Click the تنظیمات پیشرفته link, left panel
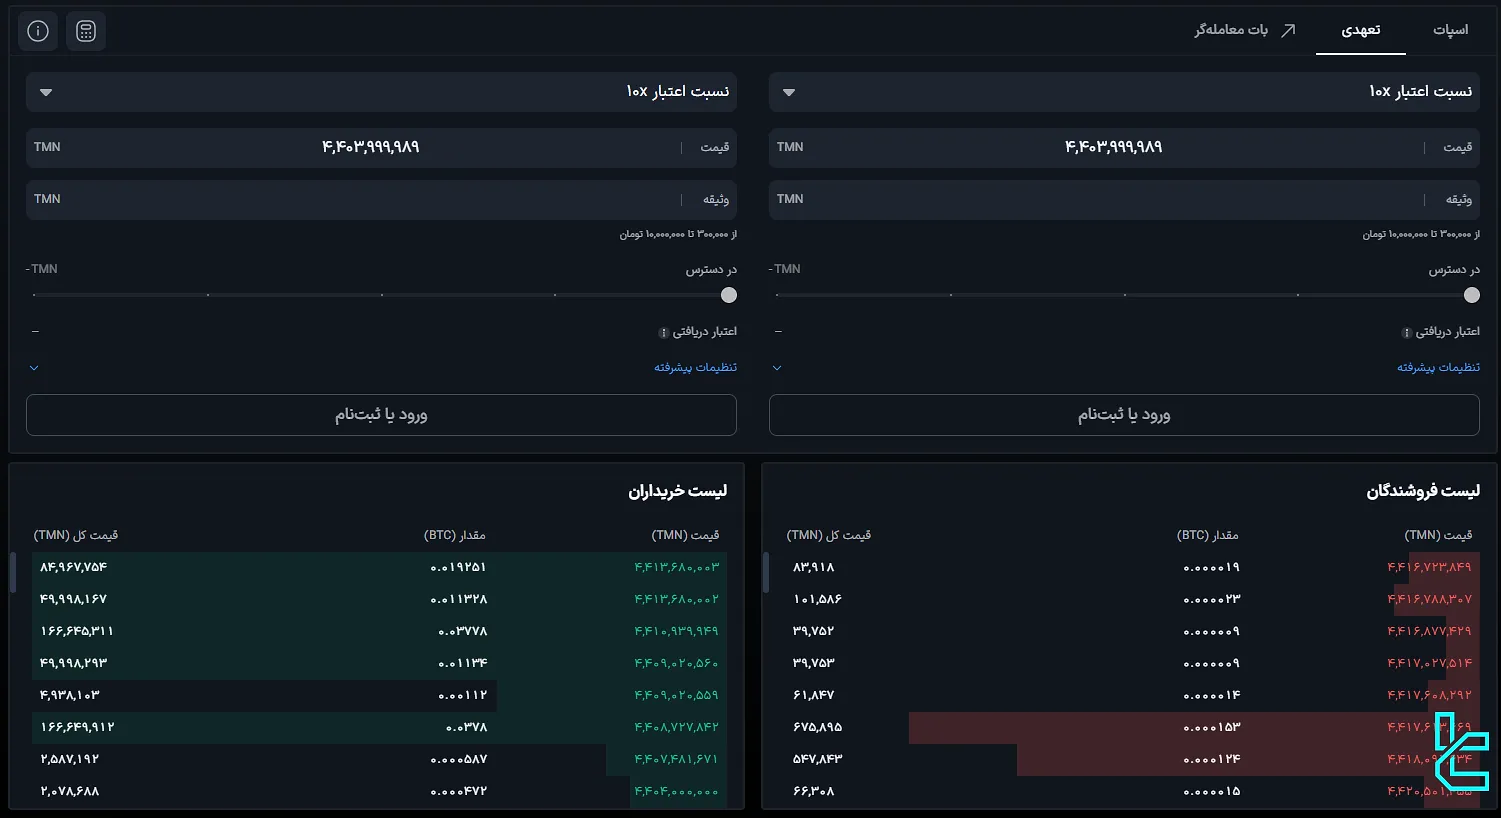Viewport: 1501px width, 818px height. click(694, 367)
